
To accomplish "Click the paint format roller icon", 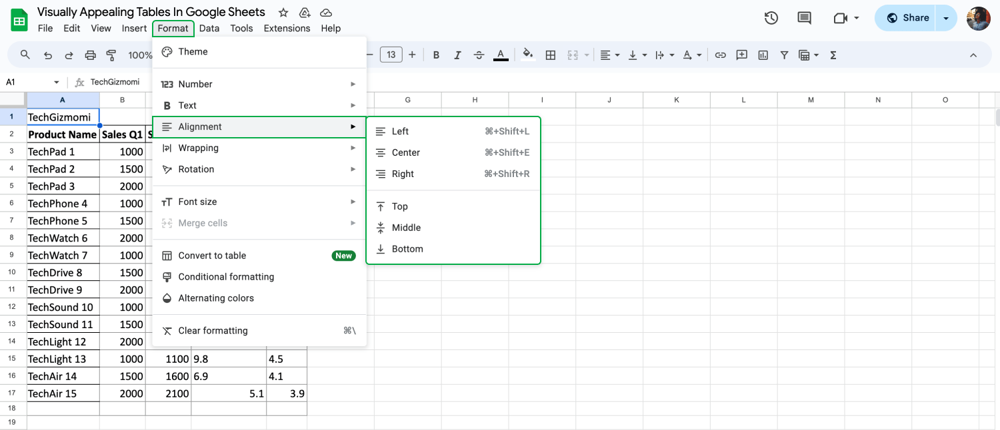I will (x=111, y=55).
